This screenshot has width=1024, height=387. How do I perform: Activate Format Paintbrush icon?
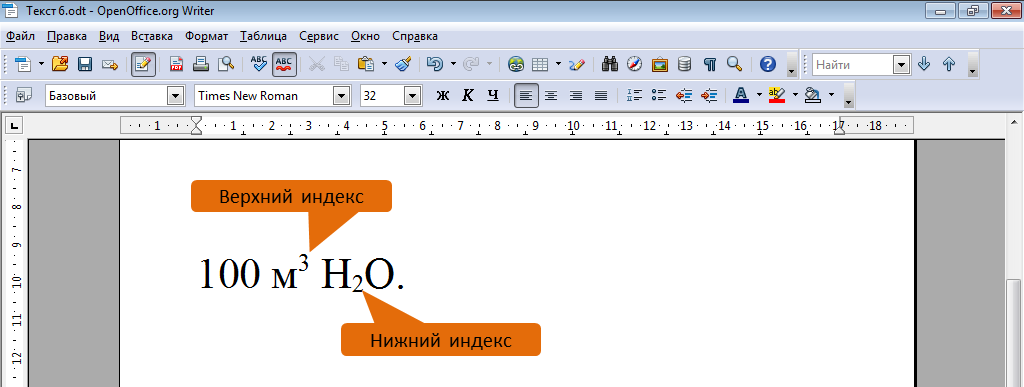tap(404, 64)
